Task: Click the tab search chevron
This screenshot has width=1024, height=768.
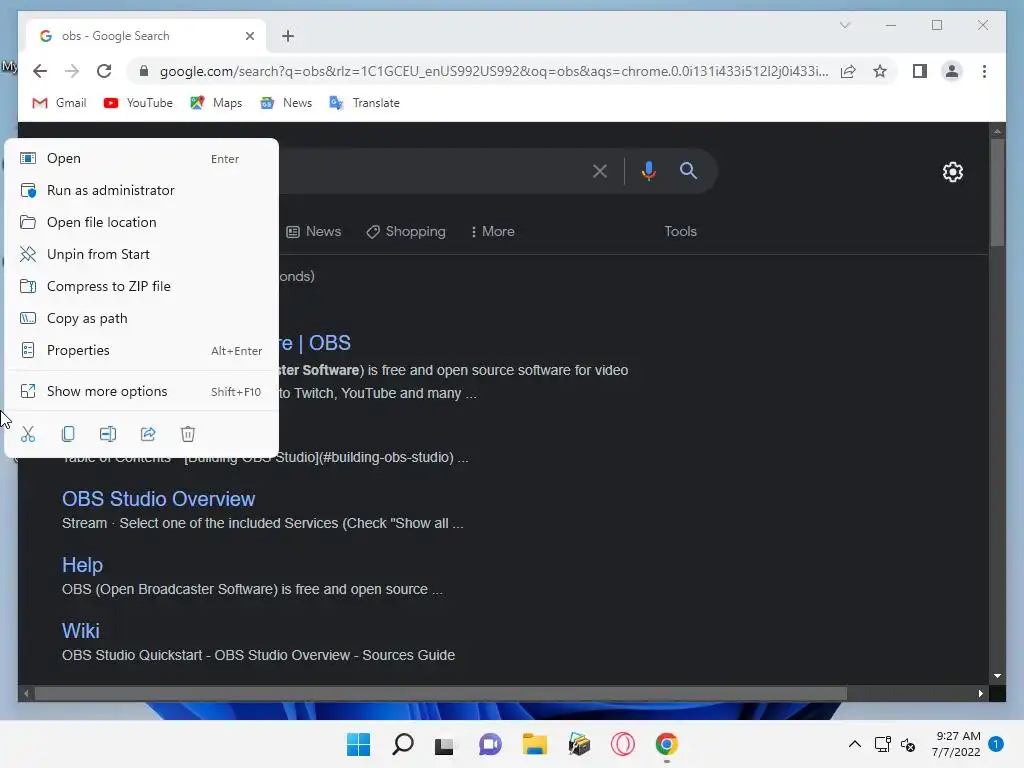Action: pos(845,25)
